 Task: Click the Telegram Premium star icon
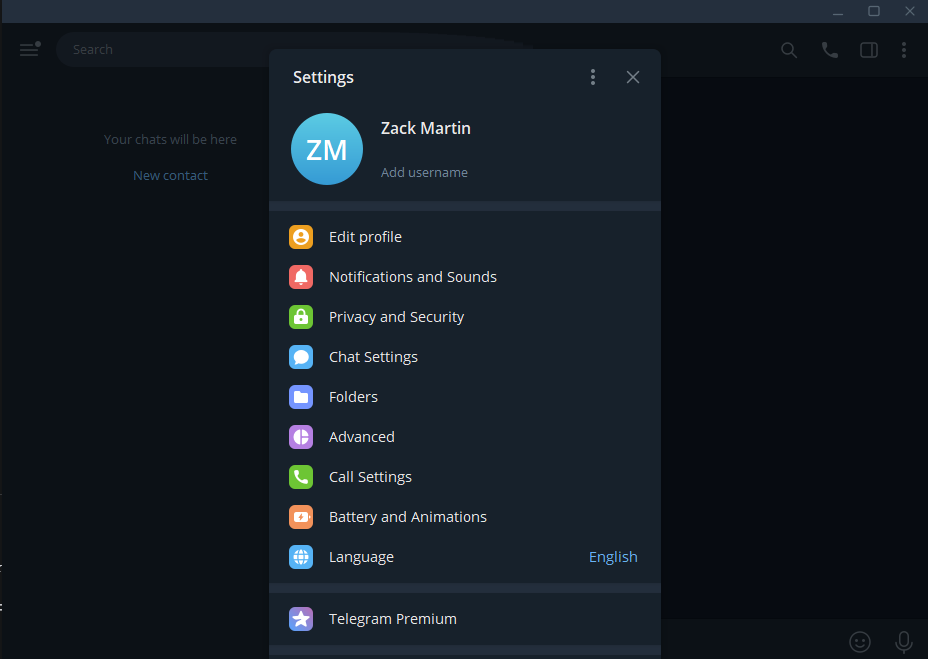point(301,619)
